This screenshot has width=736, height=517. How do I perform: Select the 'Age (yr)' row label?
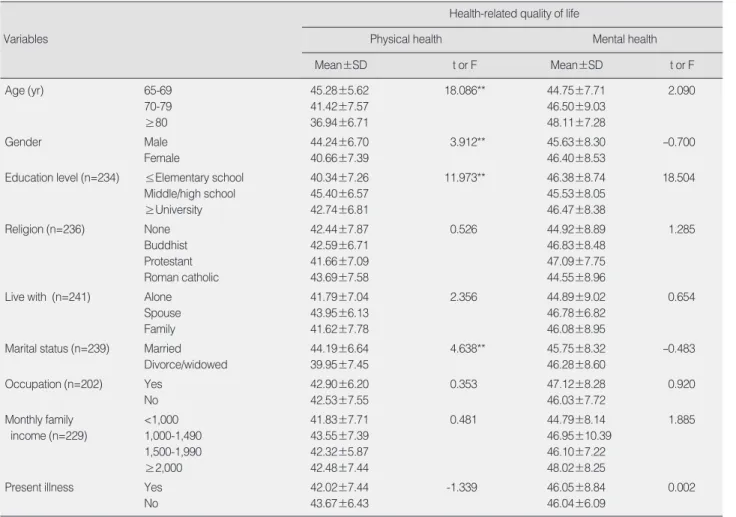click(x=24, y=90)
